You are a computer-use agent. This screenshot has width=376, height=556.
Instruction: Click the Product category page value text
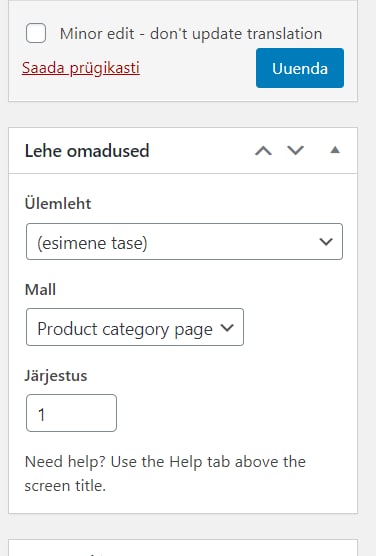[x=125, y=329]
